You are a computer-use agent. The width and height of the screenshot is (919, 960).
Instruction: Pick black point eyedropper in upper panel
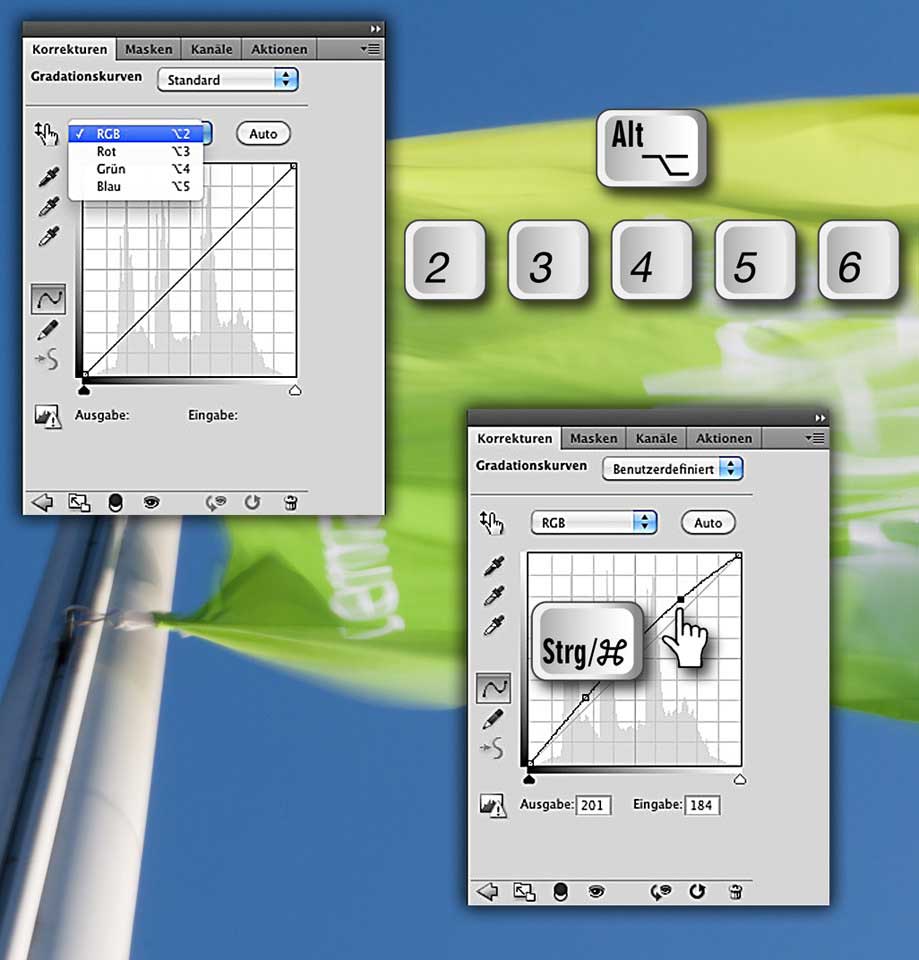49,176
